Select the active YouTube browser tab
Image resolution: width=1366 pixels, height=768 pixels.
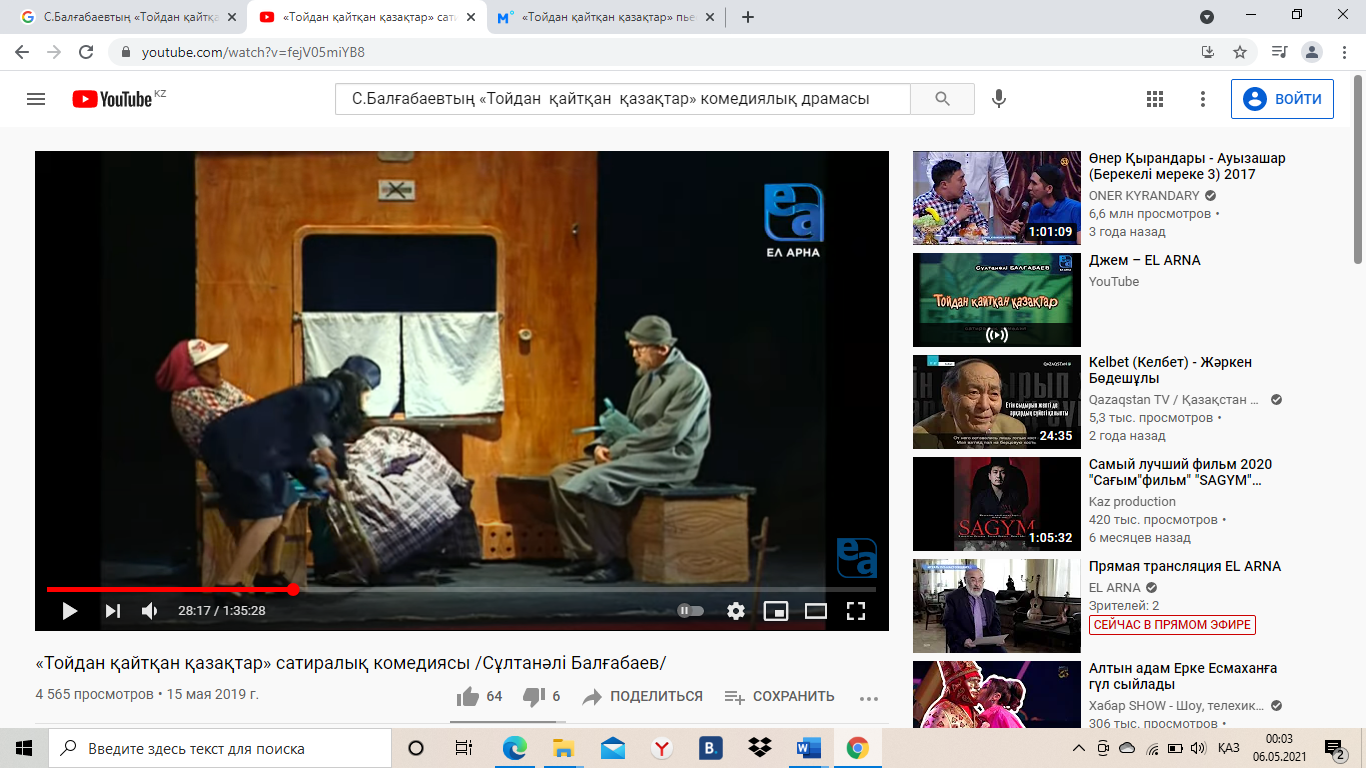click(x=368, y=17)
